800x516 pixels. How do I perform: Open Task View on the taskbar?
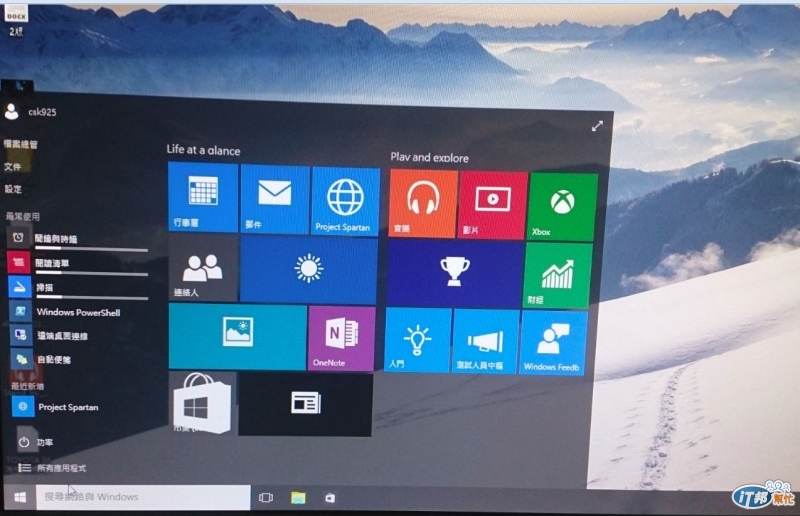tap(266, 498)
